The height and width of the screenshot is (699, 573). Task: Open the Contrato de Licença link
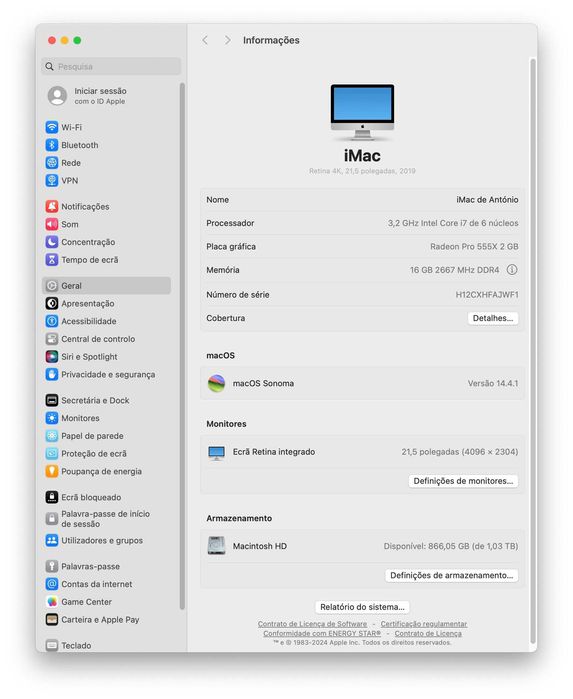click(x=428, y=633)
